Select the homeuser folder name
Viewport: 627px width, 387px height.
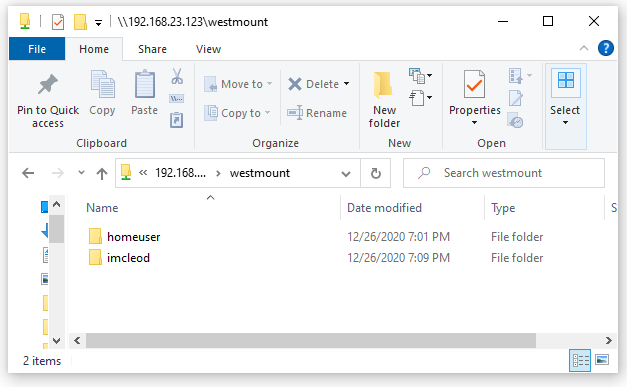[134, 237]
